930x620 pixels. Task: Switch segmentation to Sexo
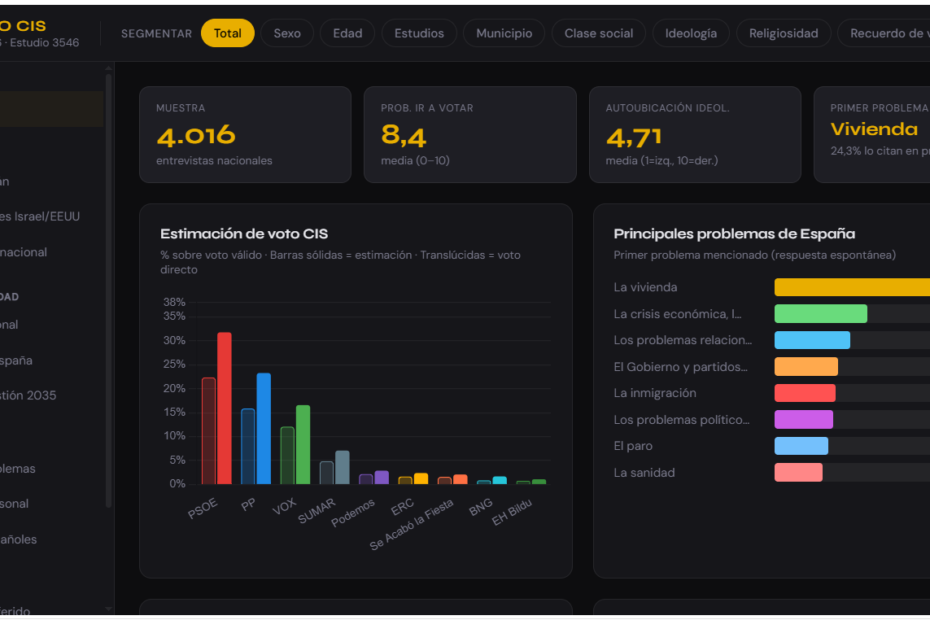tap(287, 33)
